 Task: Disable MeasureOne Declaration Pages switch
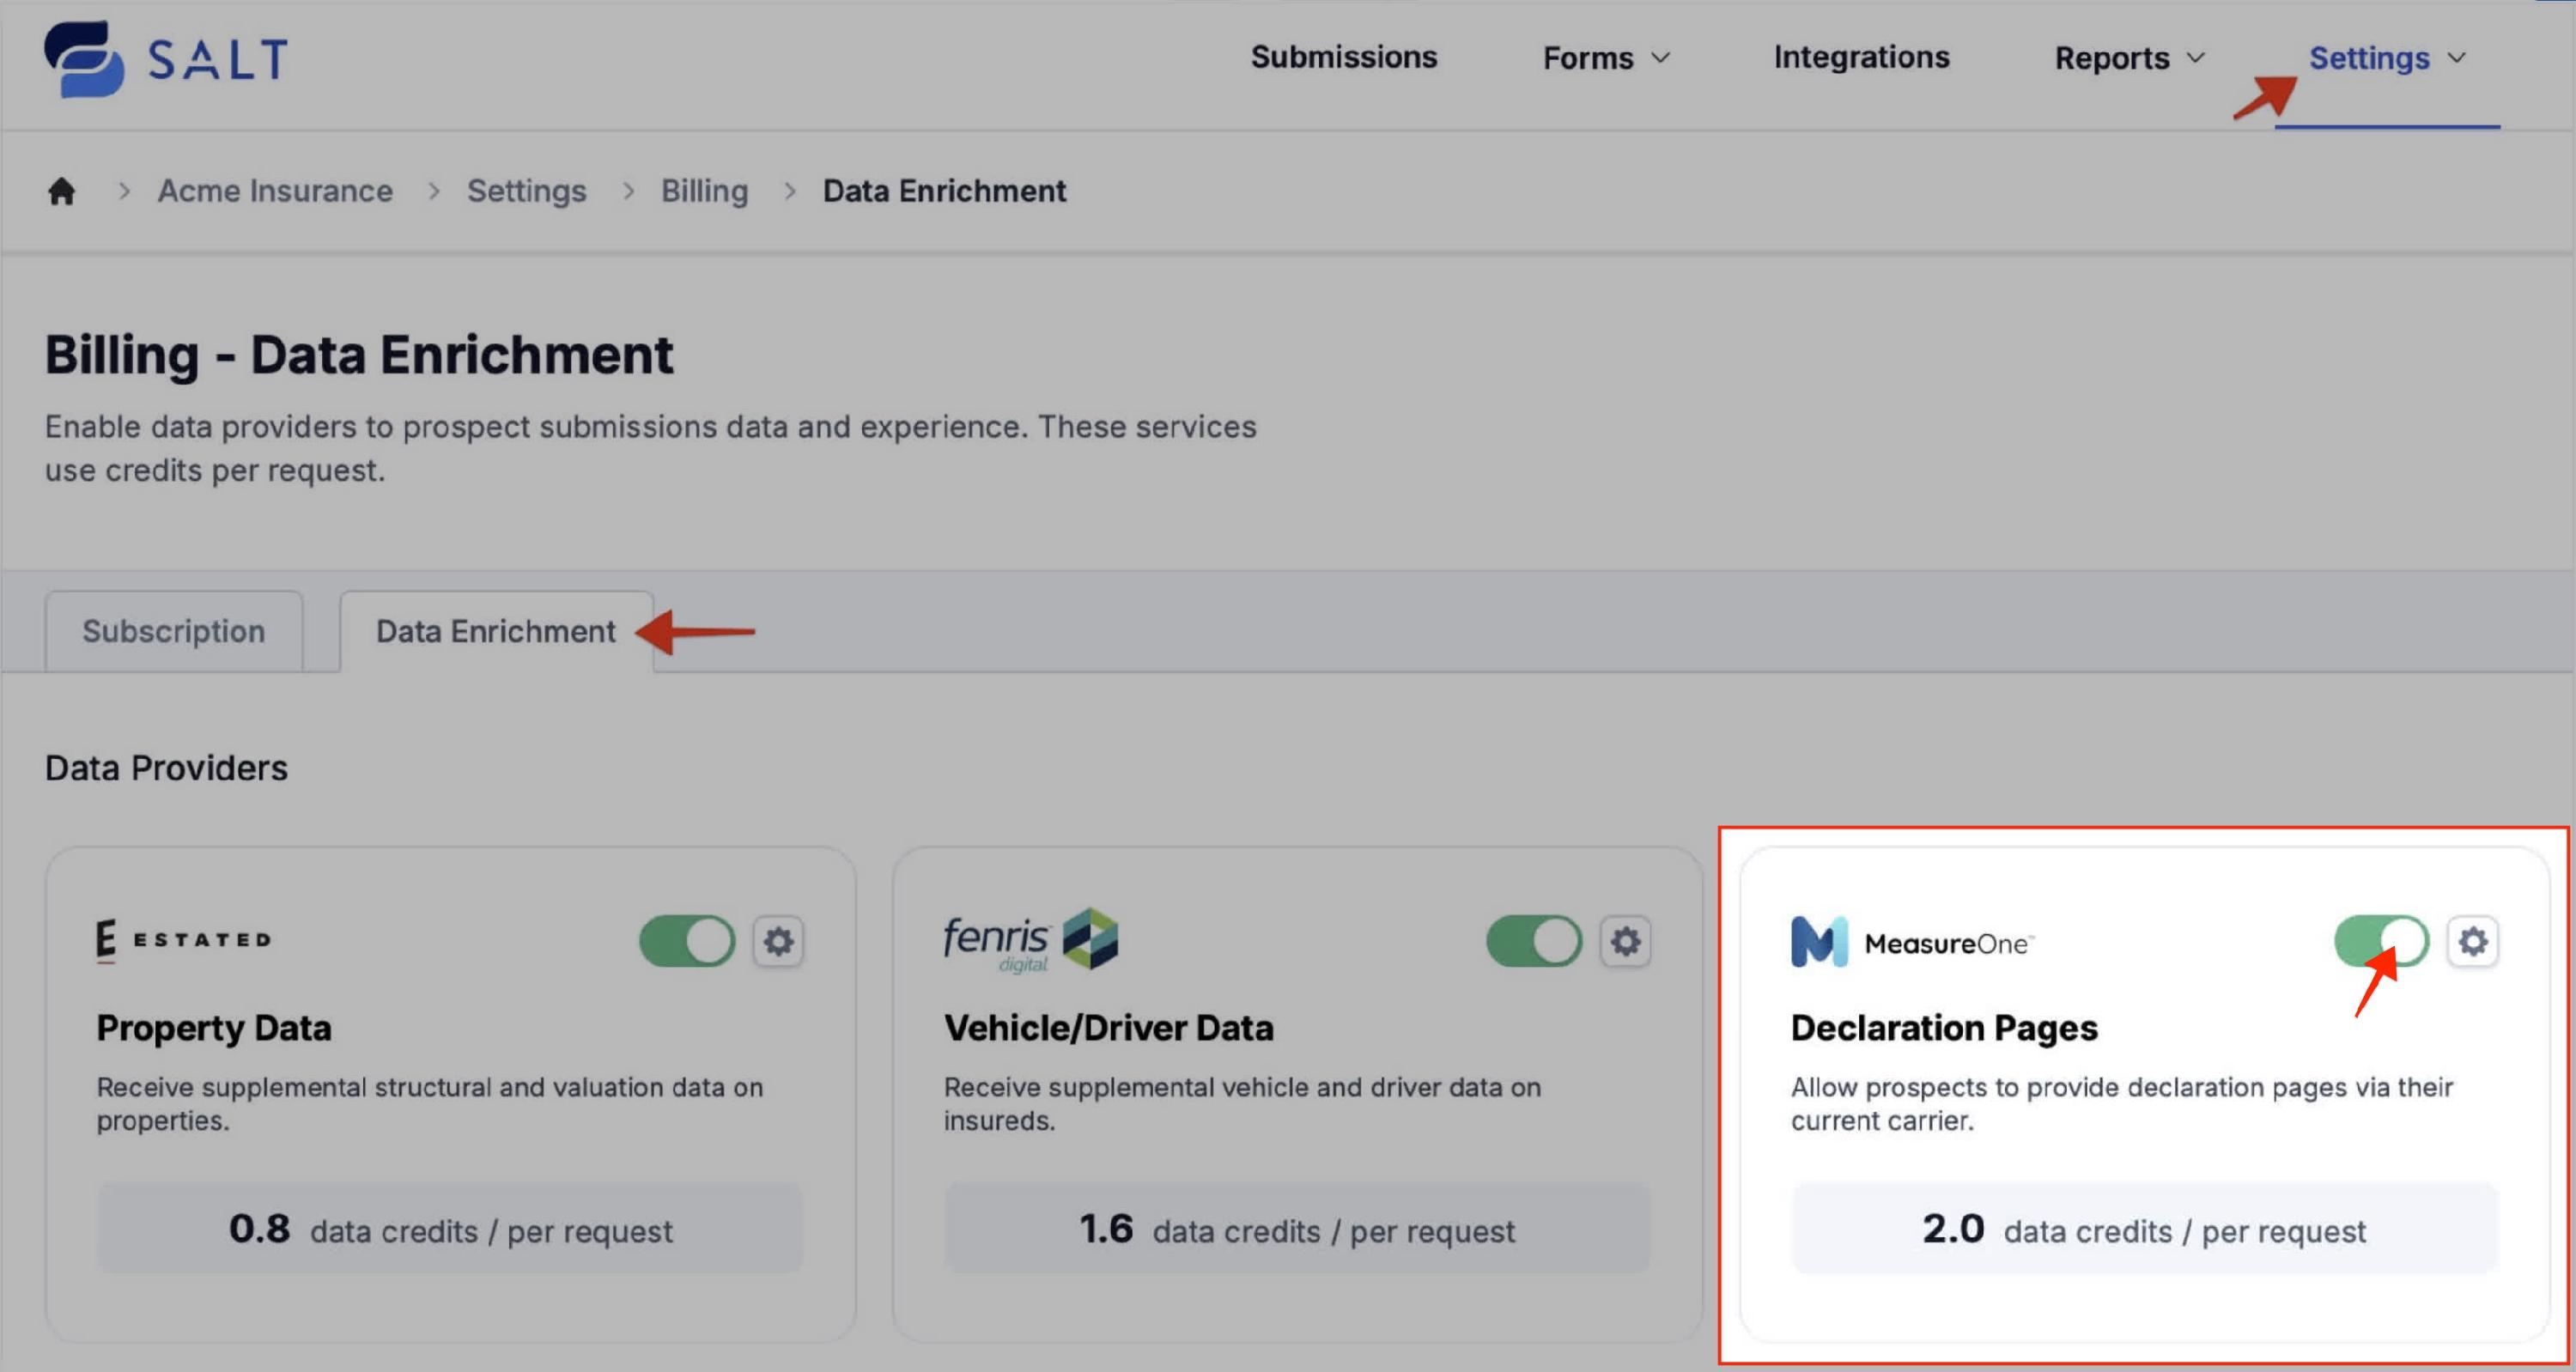(x=2380, y=941)
